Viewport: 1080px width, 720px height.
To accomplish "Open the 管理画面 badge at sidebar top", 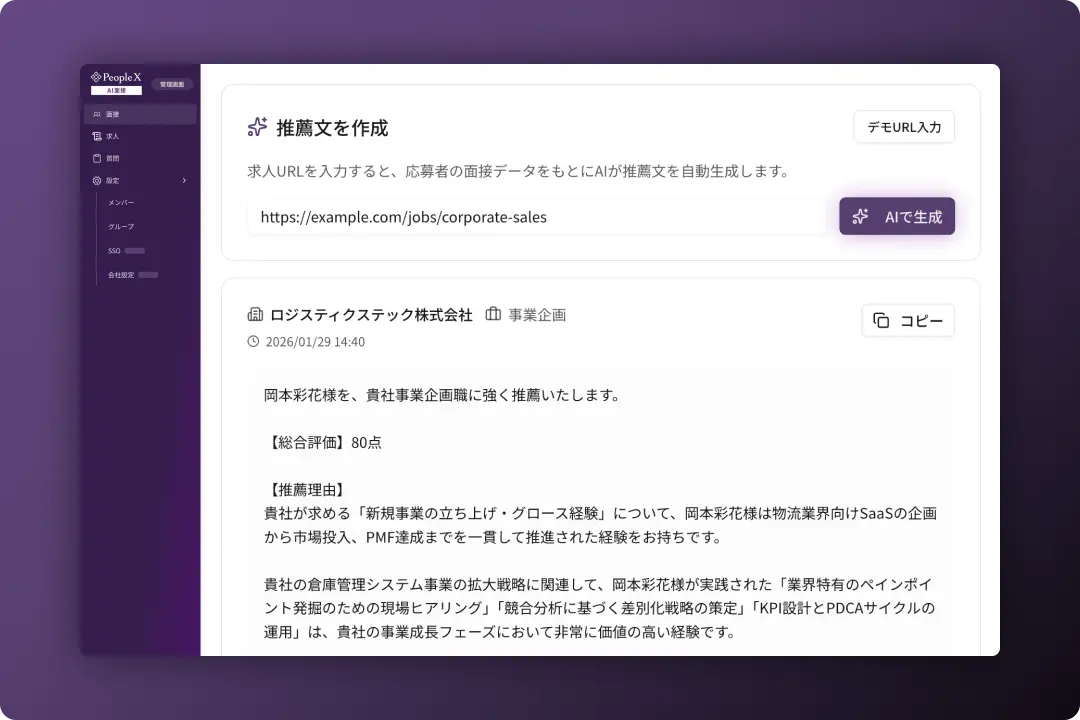I will coord(171,83).
